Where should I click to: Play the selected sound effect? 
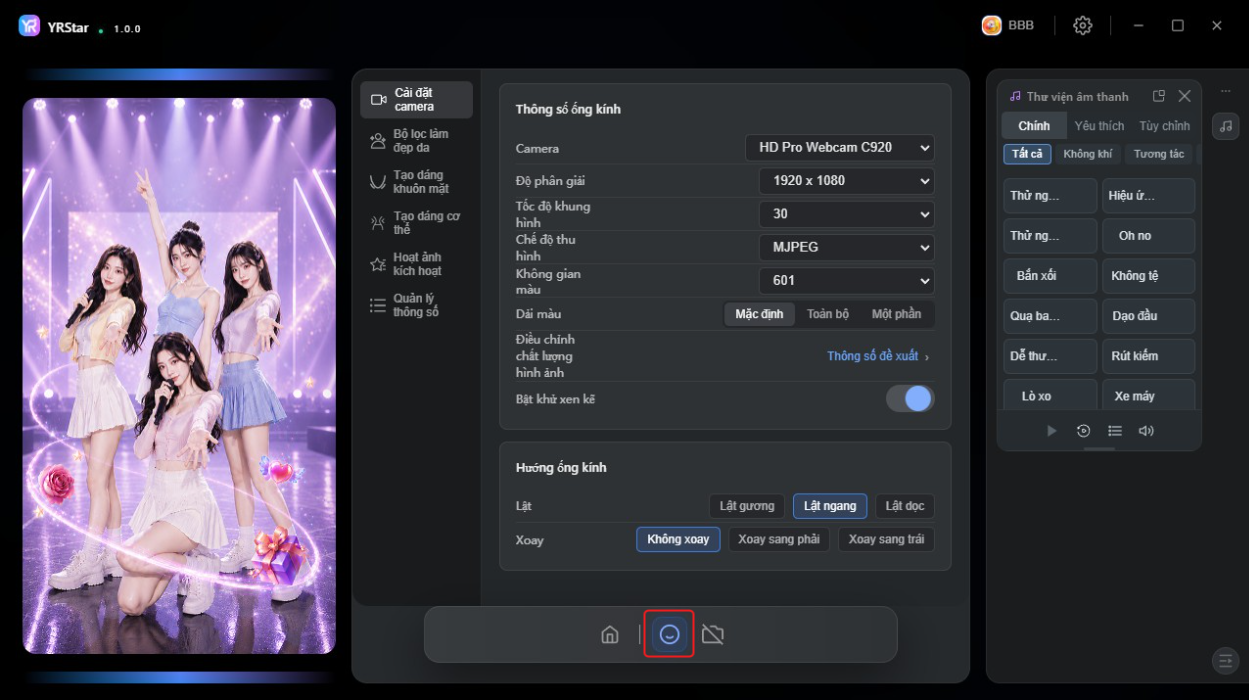click(x=1051, y=431)
